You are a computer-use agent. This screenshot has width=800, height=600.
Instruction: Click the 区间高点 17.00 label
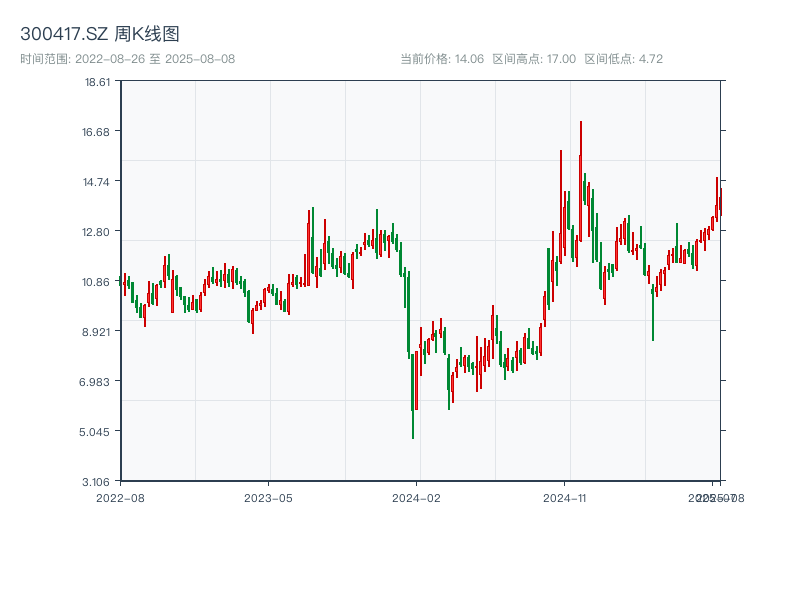[534, 59]
